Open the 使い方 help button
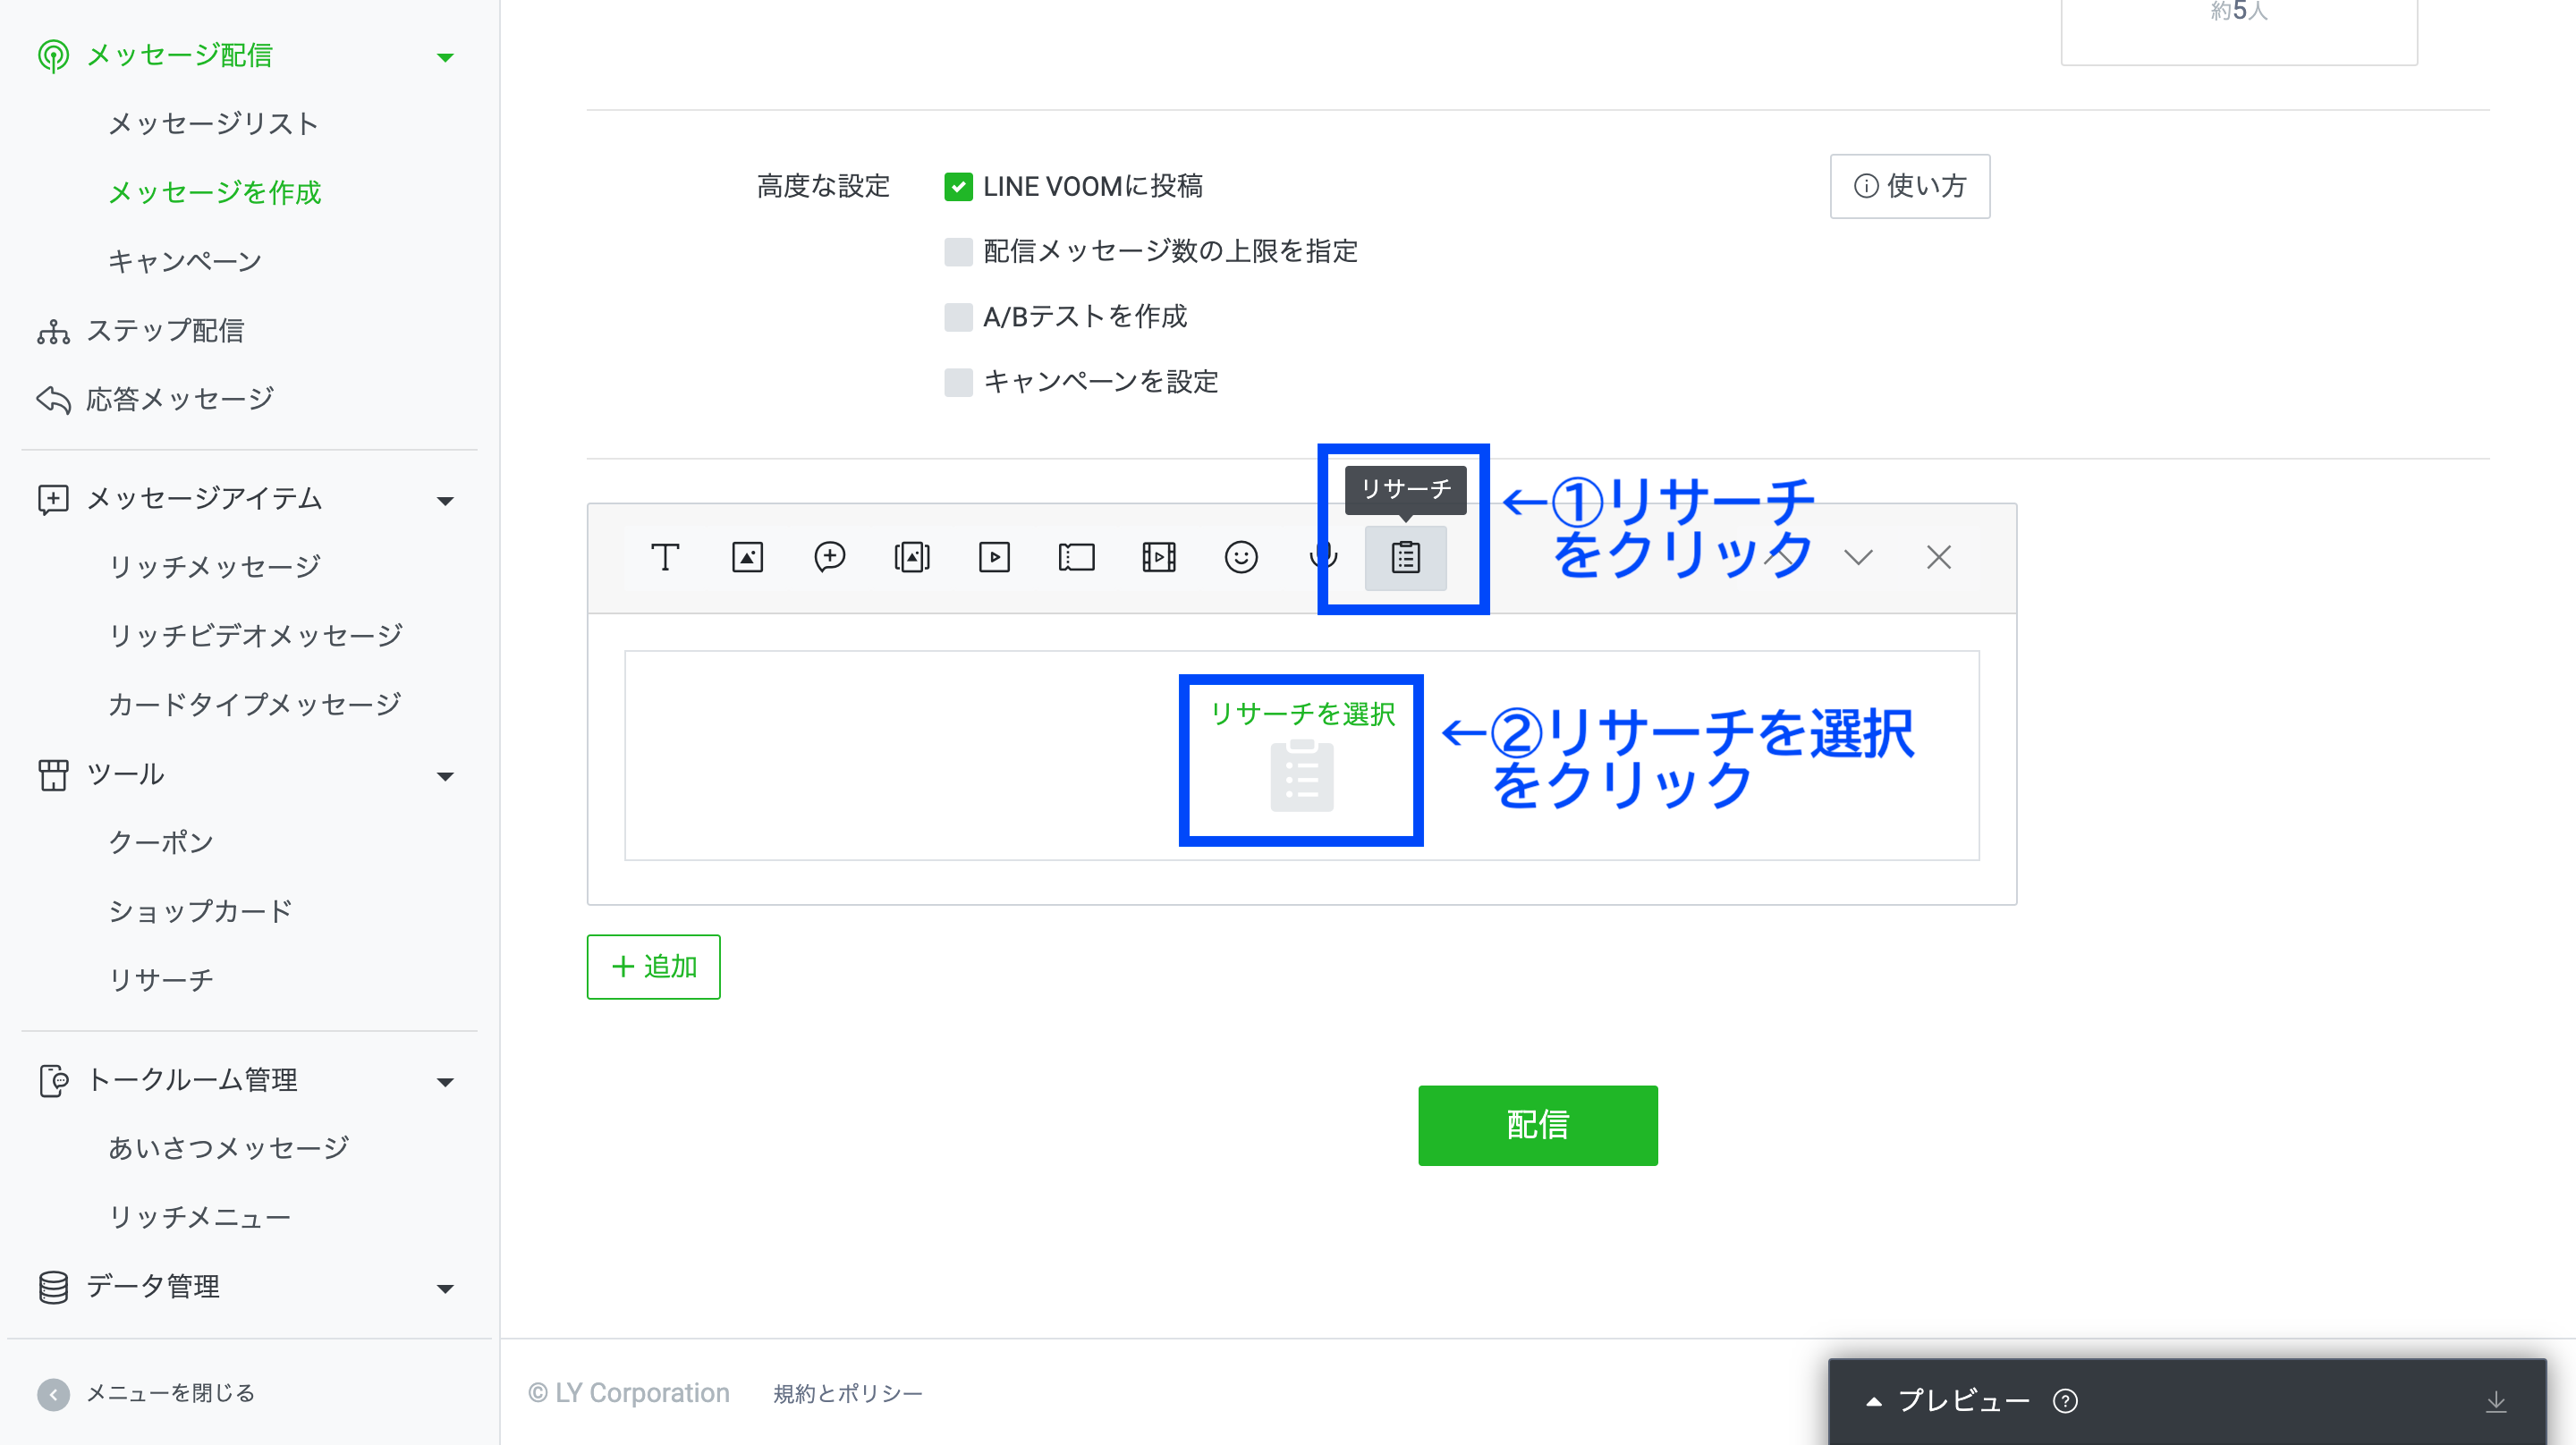Viewport: 2576px width, 1445px height. [1909, 186]
